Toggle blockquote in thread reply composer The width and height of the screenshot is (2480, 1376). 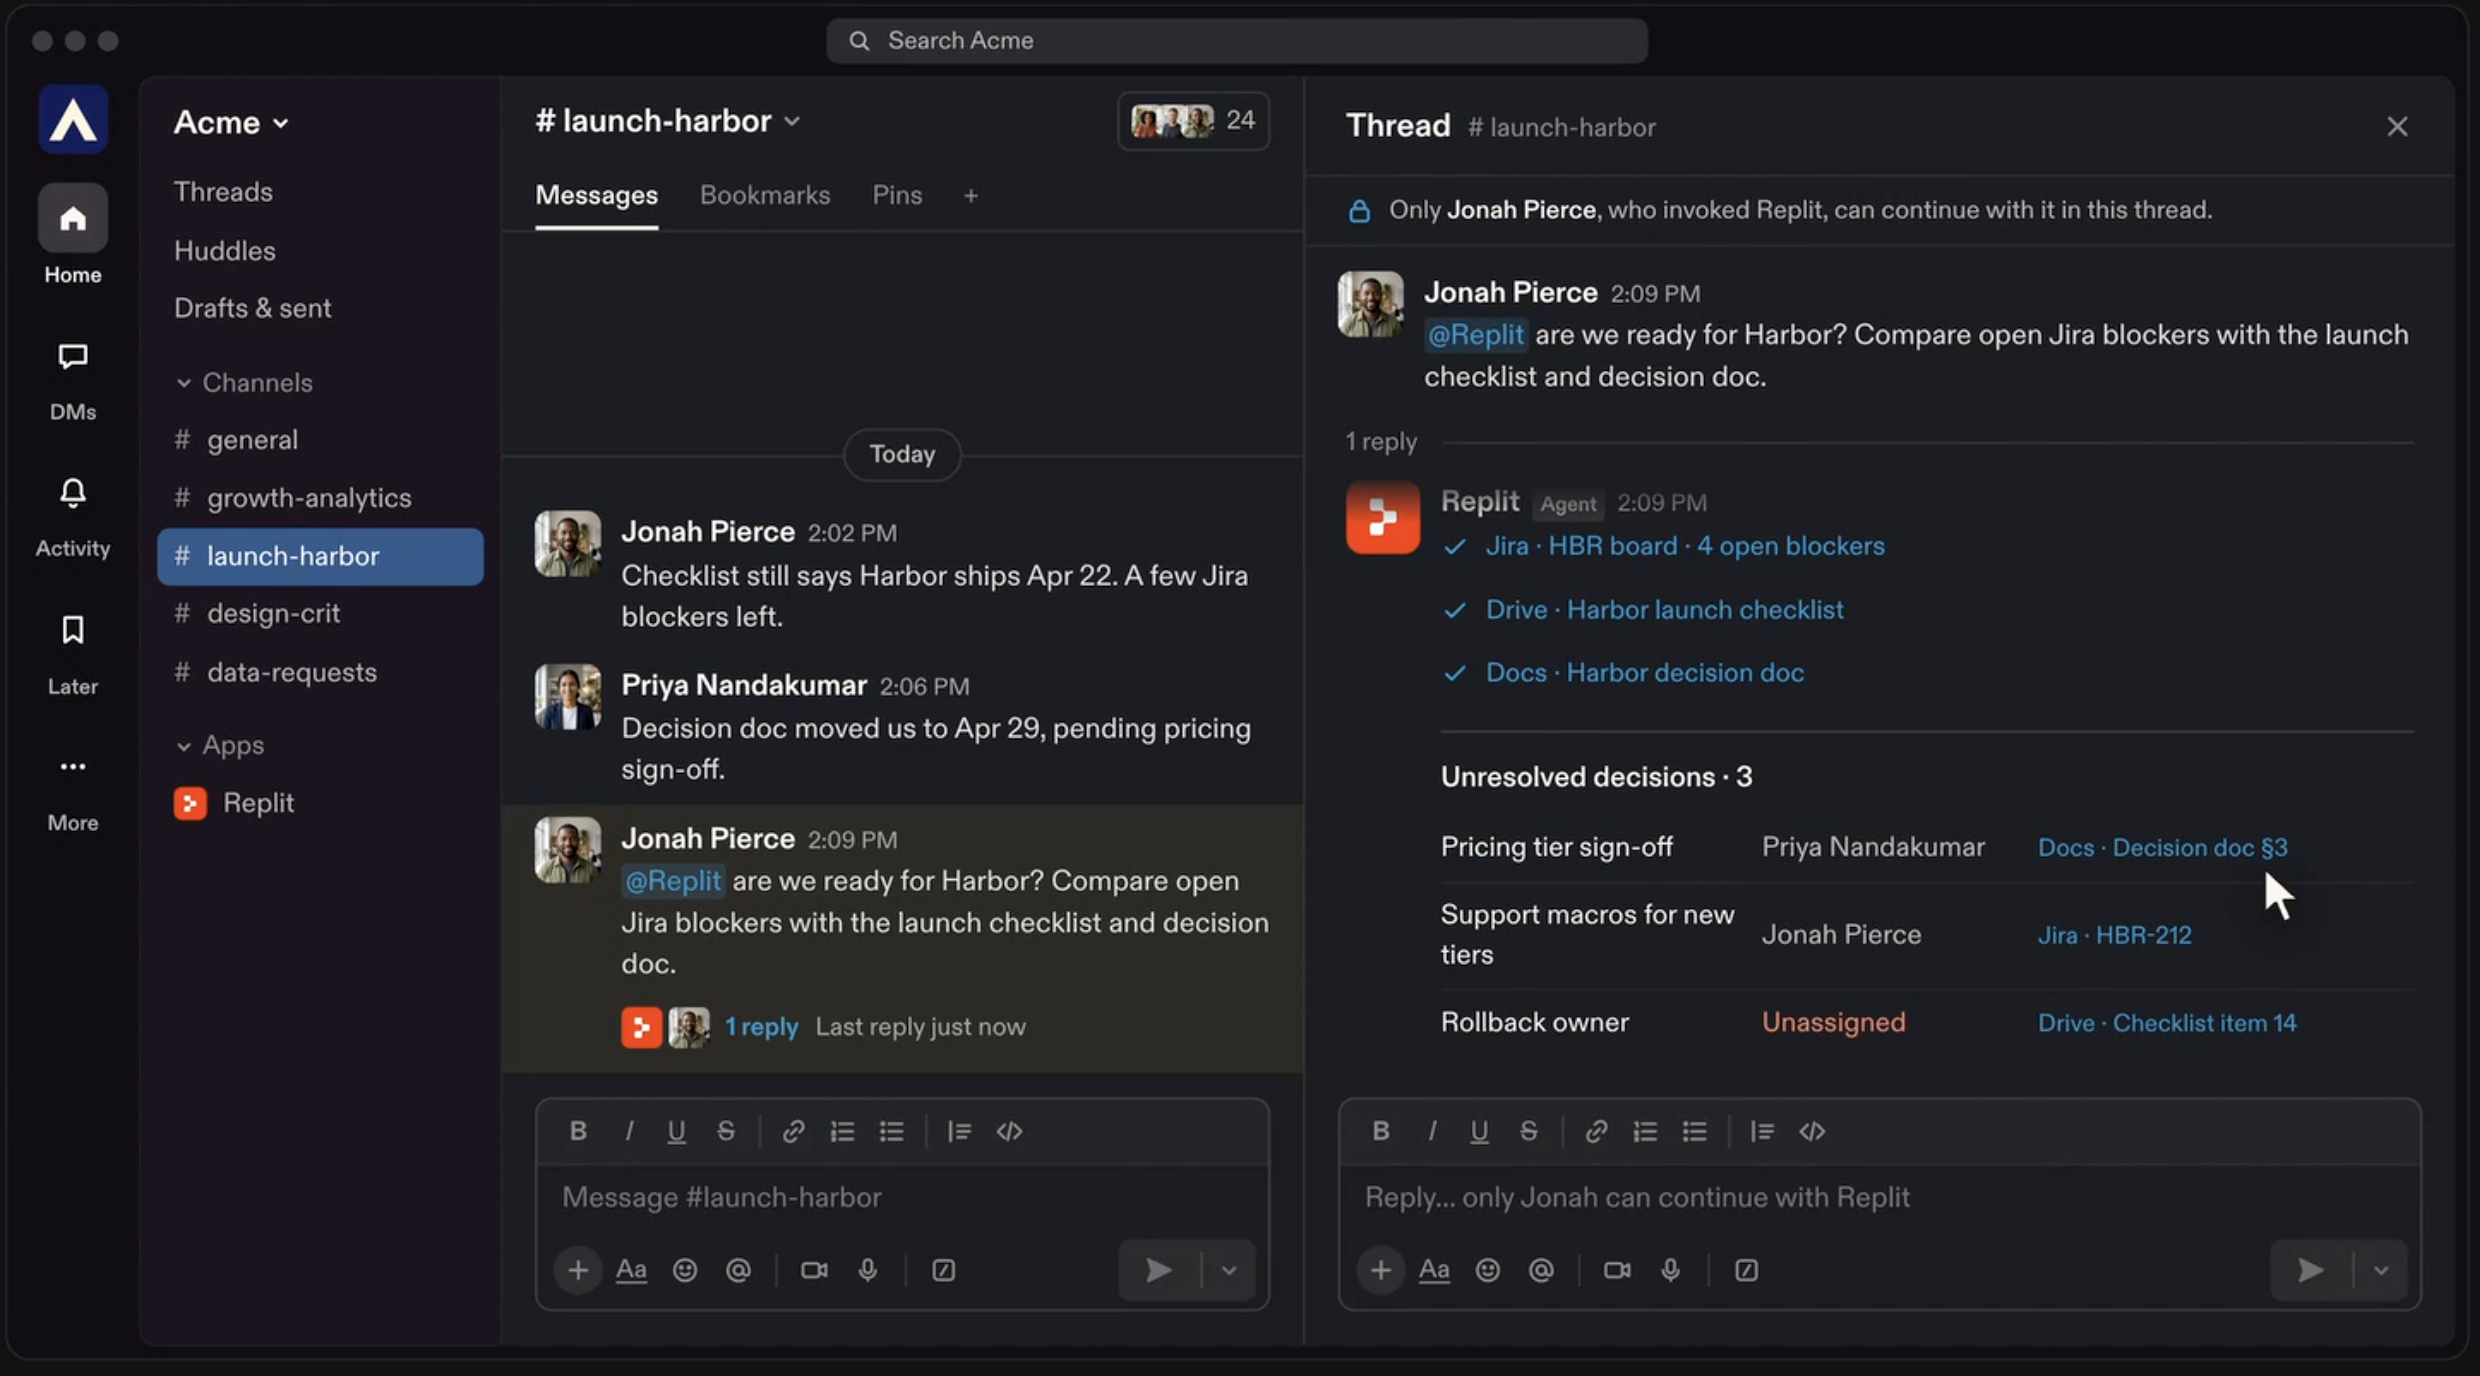point(1762,1131)
